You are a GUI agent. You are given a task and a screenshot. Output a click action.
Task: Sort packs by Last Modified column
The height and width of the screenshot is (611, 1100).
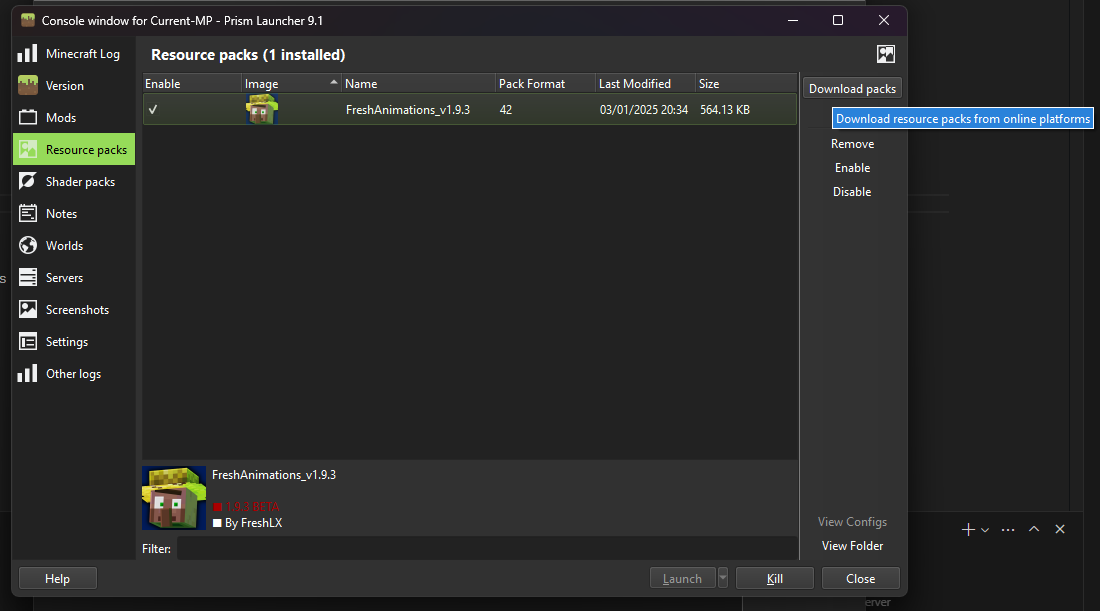tap(644, 84)
